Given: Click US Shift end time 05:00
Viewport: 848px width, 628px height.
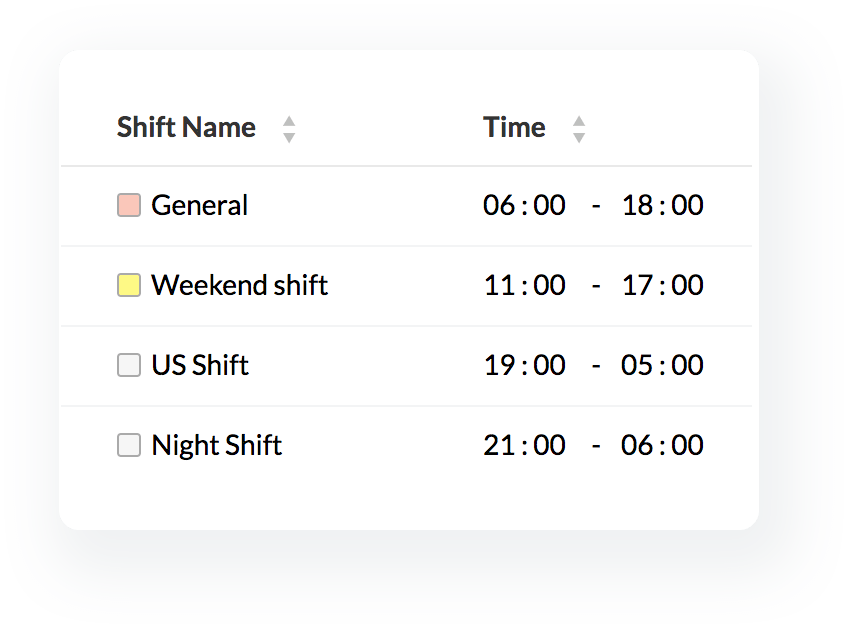Looking at the screenshot, I should point(662,366).
